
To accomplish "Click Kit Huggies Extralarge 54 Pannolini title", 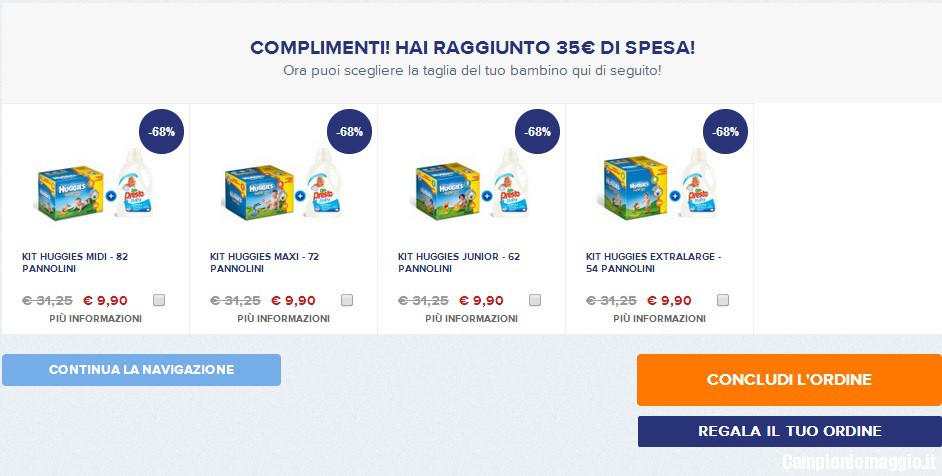I will [653, 262].
